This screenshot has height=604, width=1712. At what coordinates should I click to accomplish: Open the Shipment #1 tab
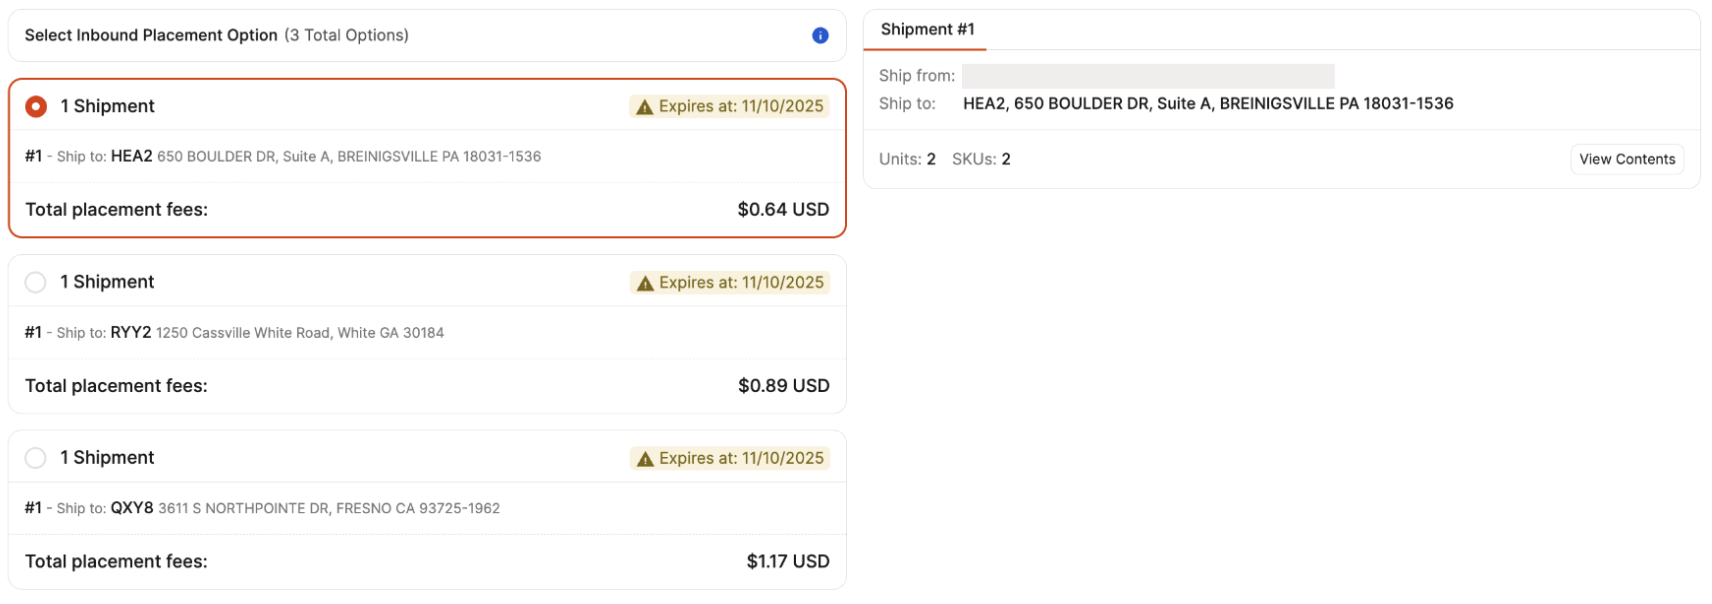(x=927, y=30)
